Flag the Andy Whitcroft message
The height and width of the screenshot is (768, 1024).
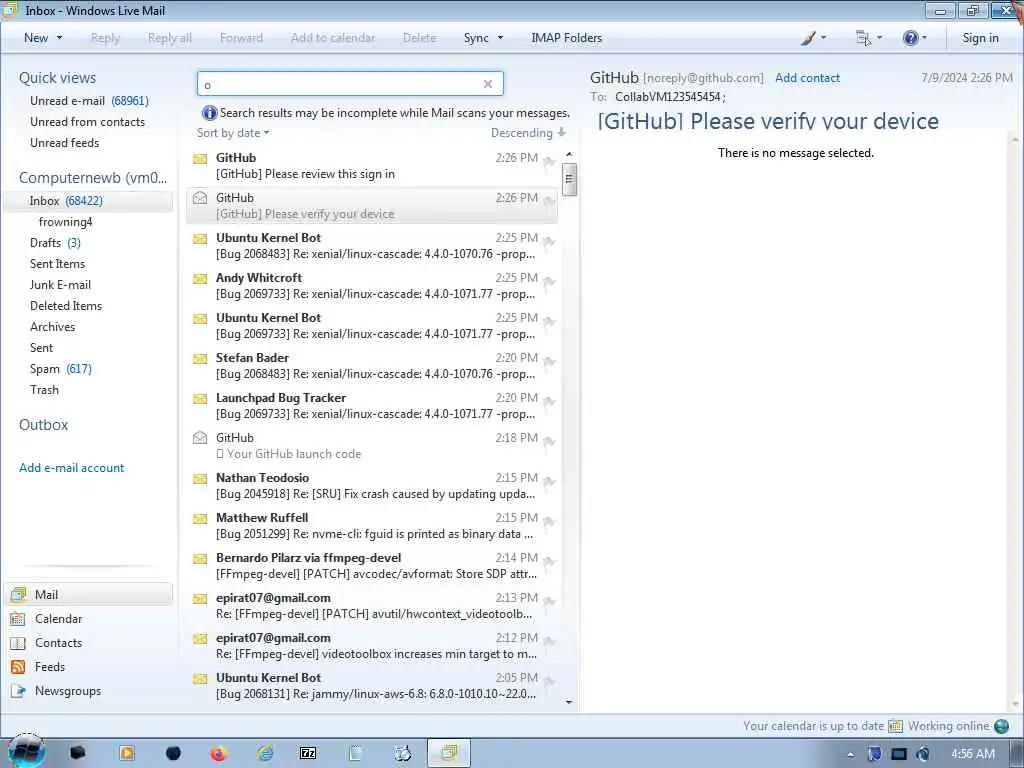(549, 282)
